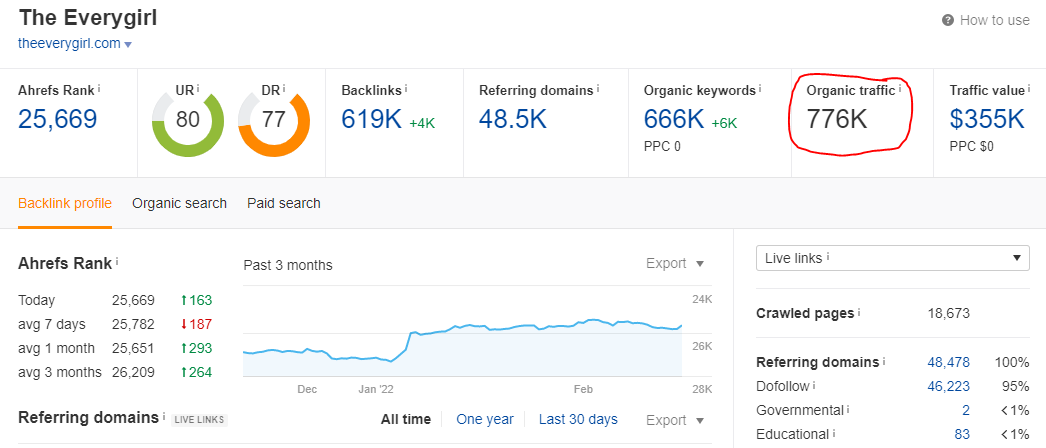Open the Export dropdown for Ahrefs Rank chart
Image resolution: width=1046 pixels, height=448 pixels.
[x=674, y=264]
